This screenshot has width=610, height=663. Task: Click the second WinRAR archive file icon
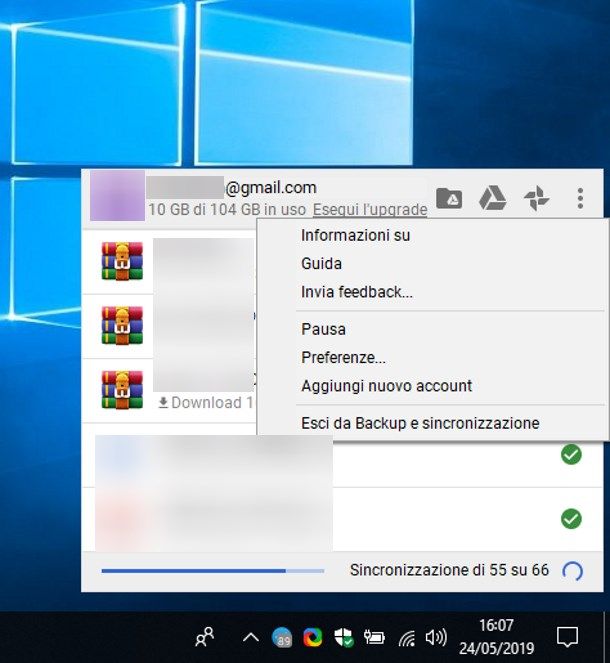coord(122,325)
